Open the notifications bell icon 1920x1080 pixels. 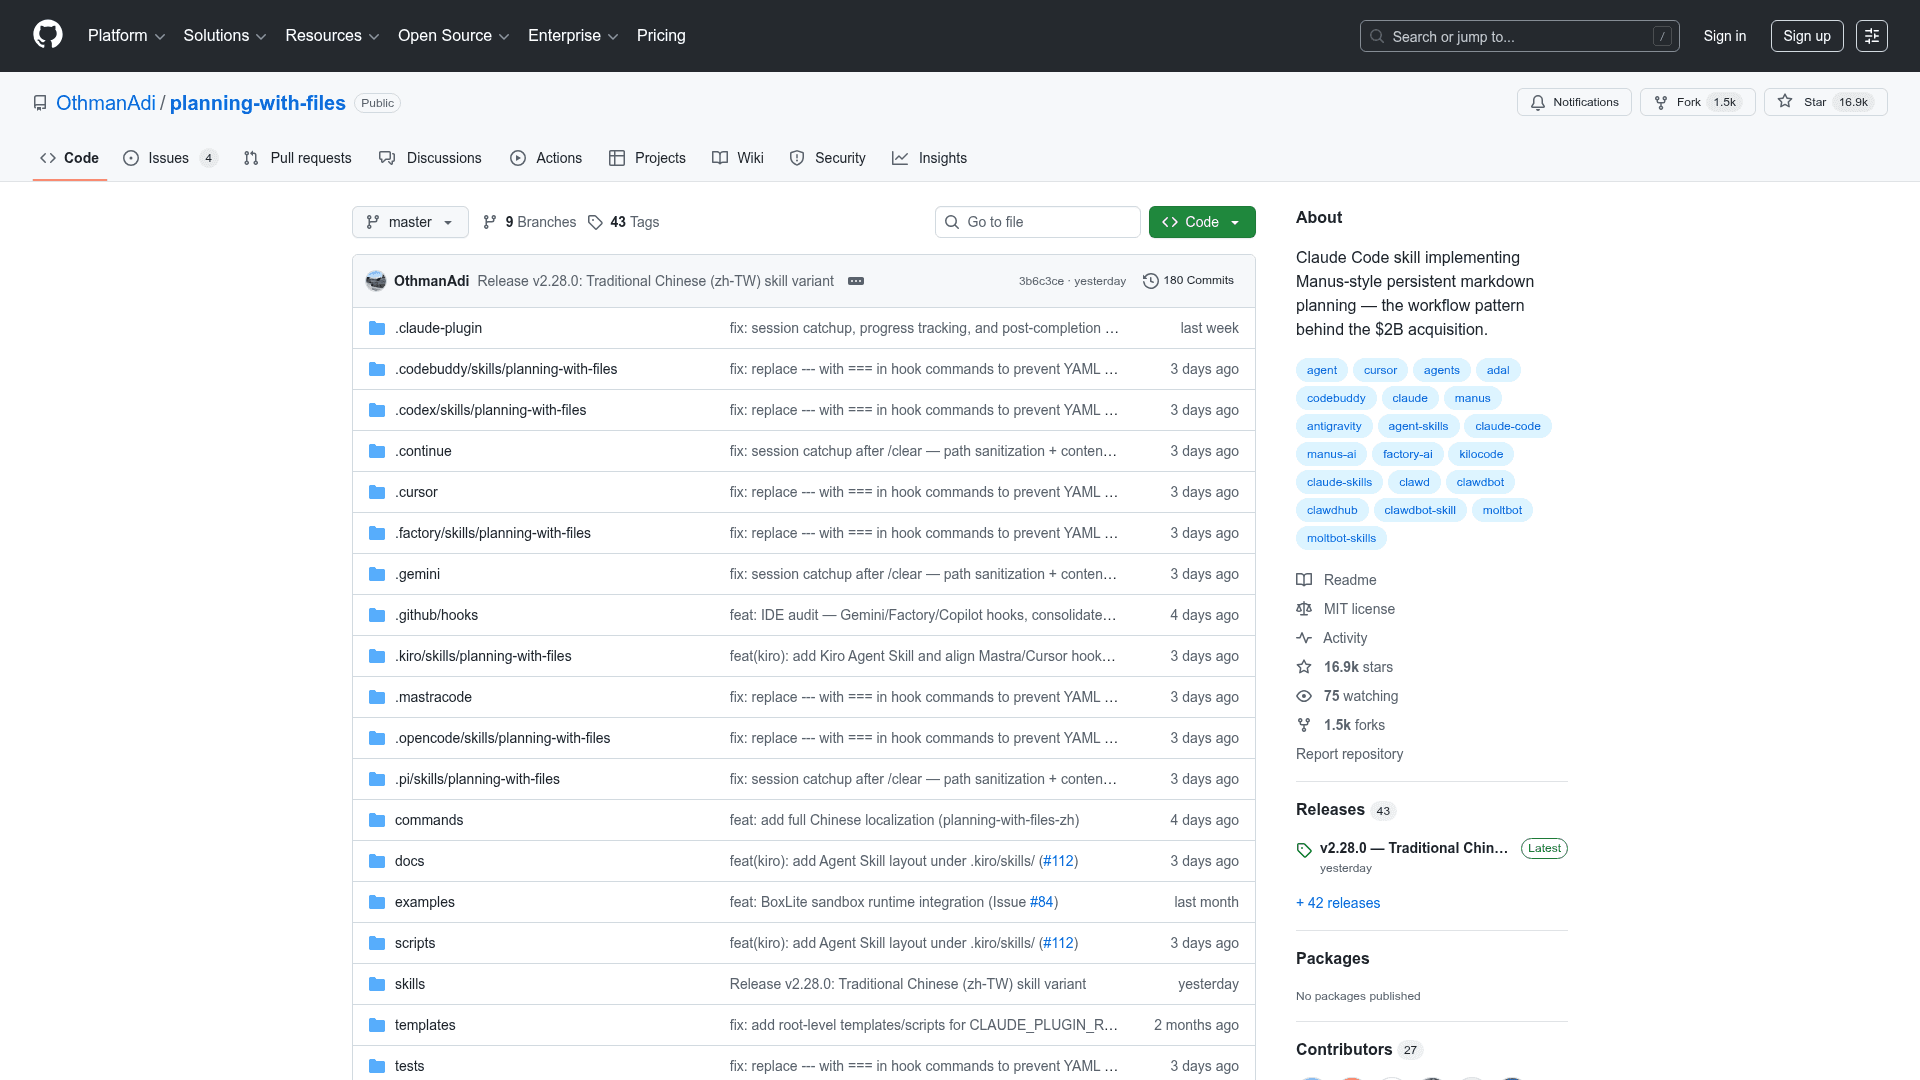point(1539,102)
